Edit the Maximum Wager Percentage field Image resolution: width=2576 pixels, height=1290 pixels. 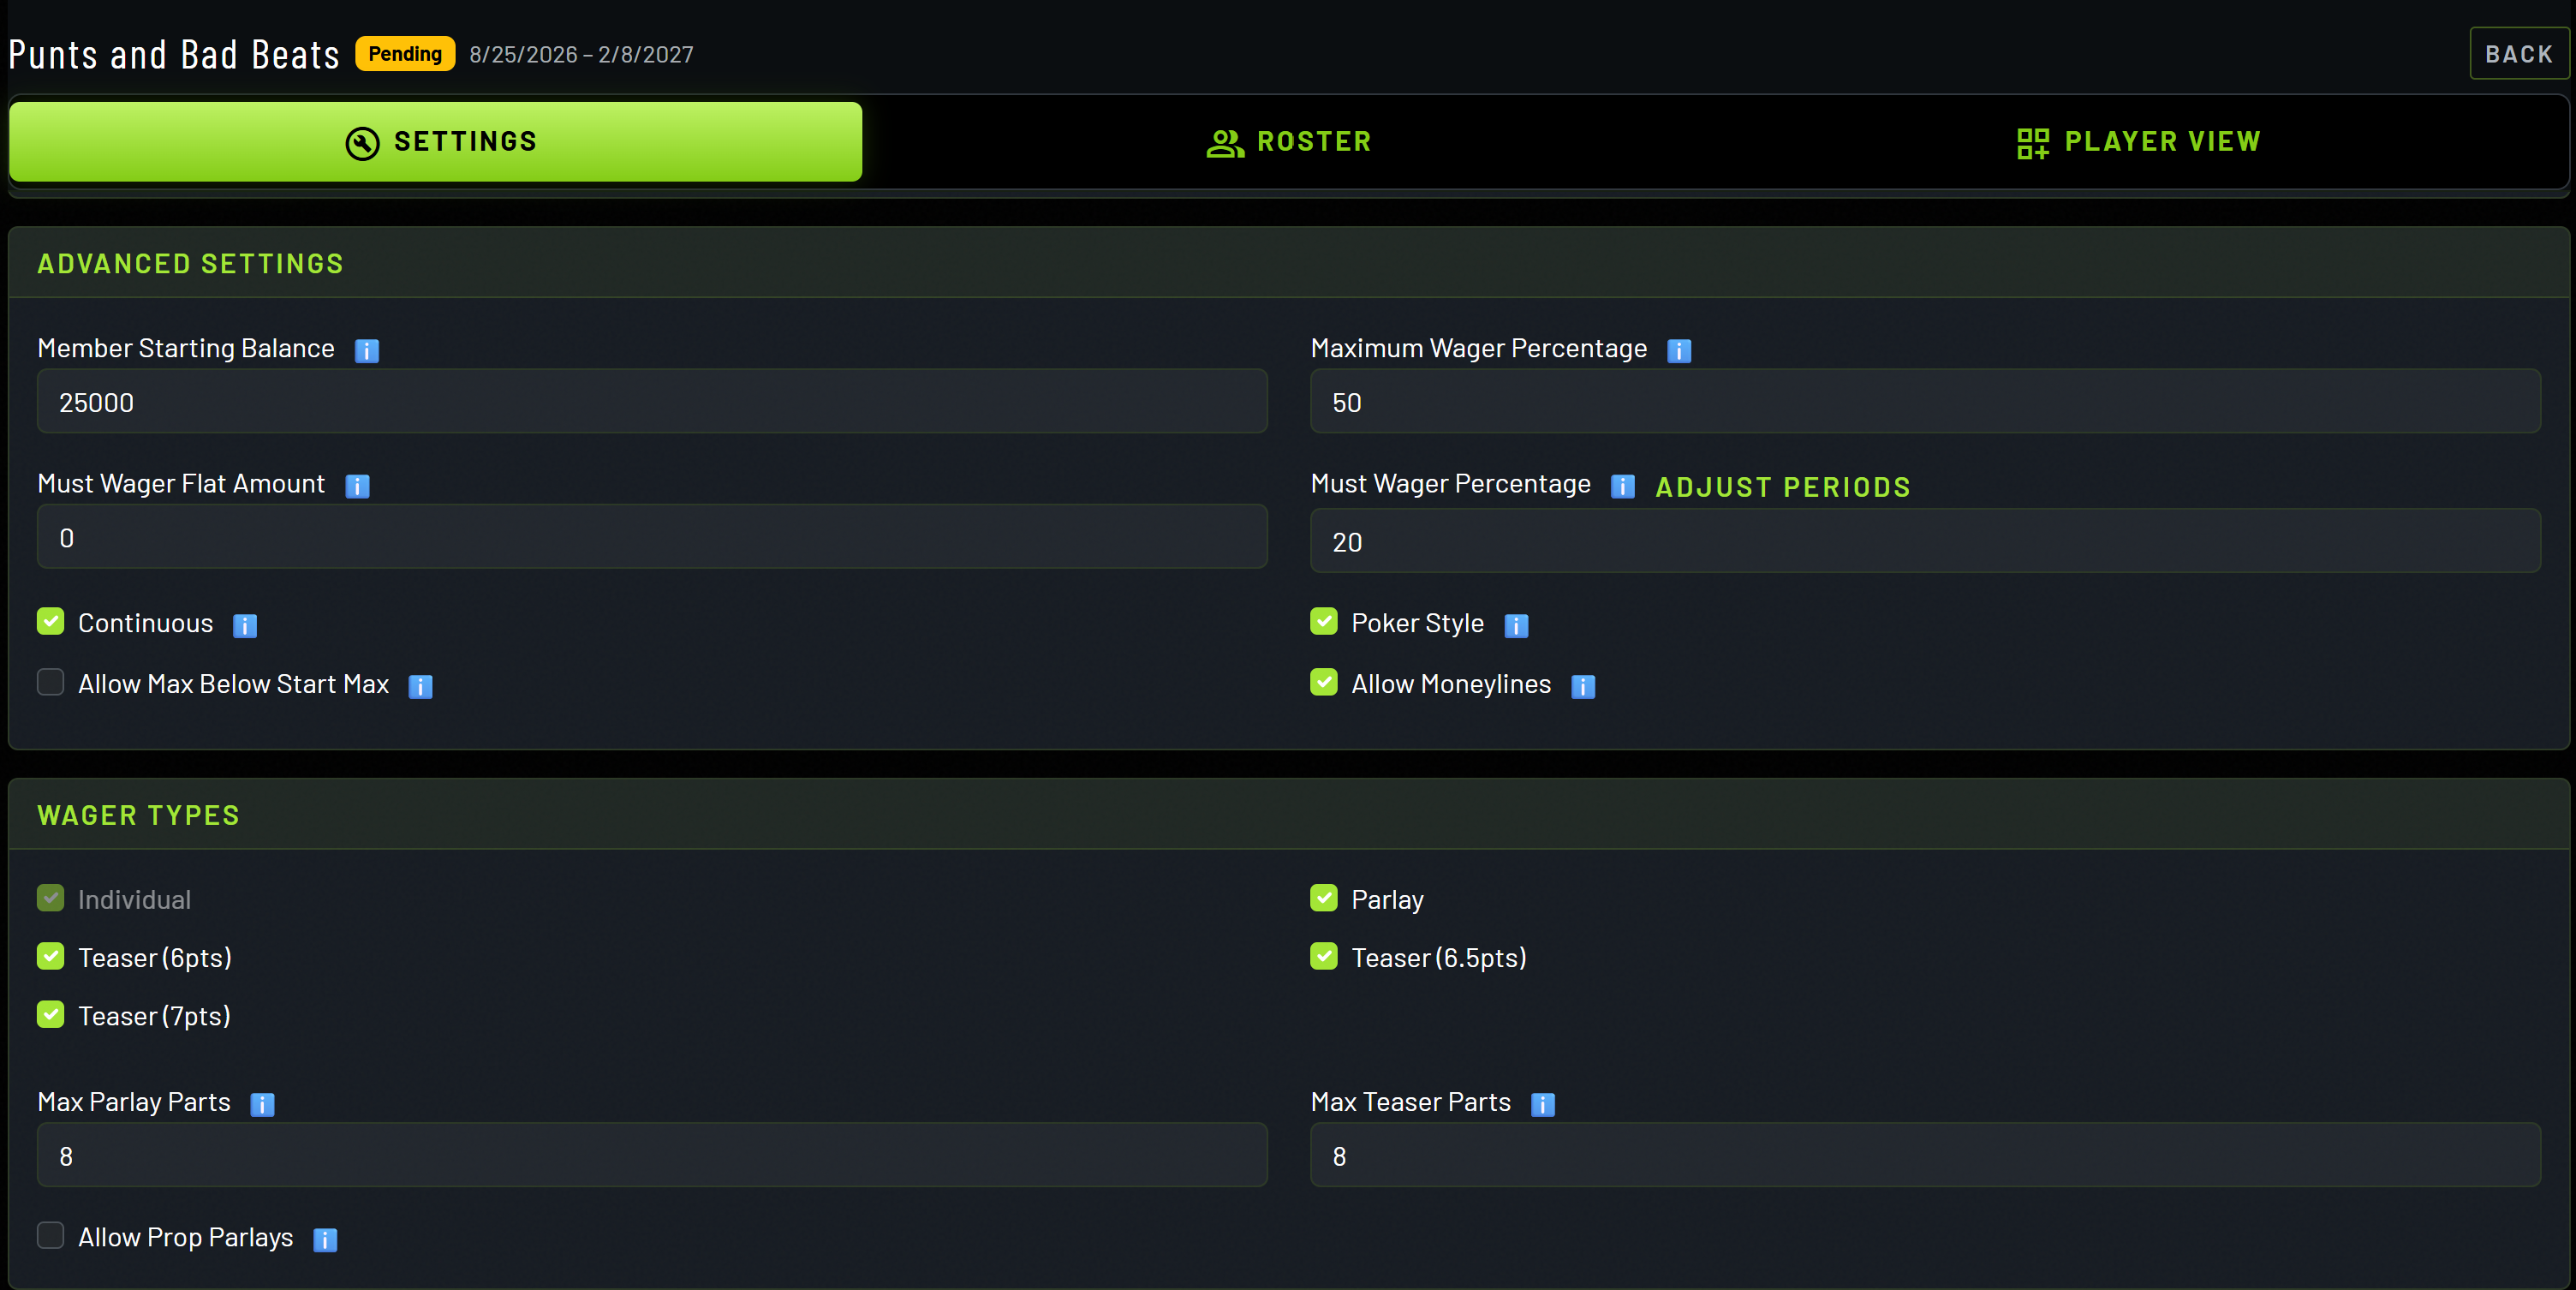[1925, 402]
